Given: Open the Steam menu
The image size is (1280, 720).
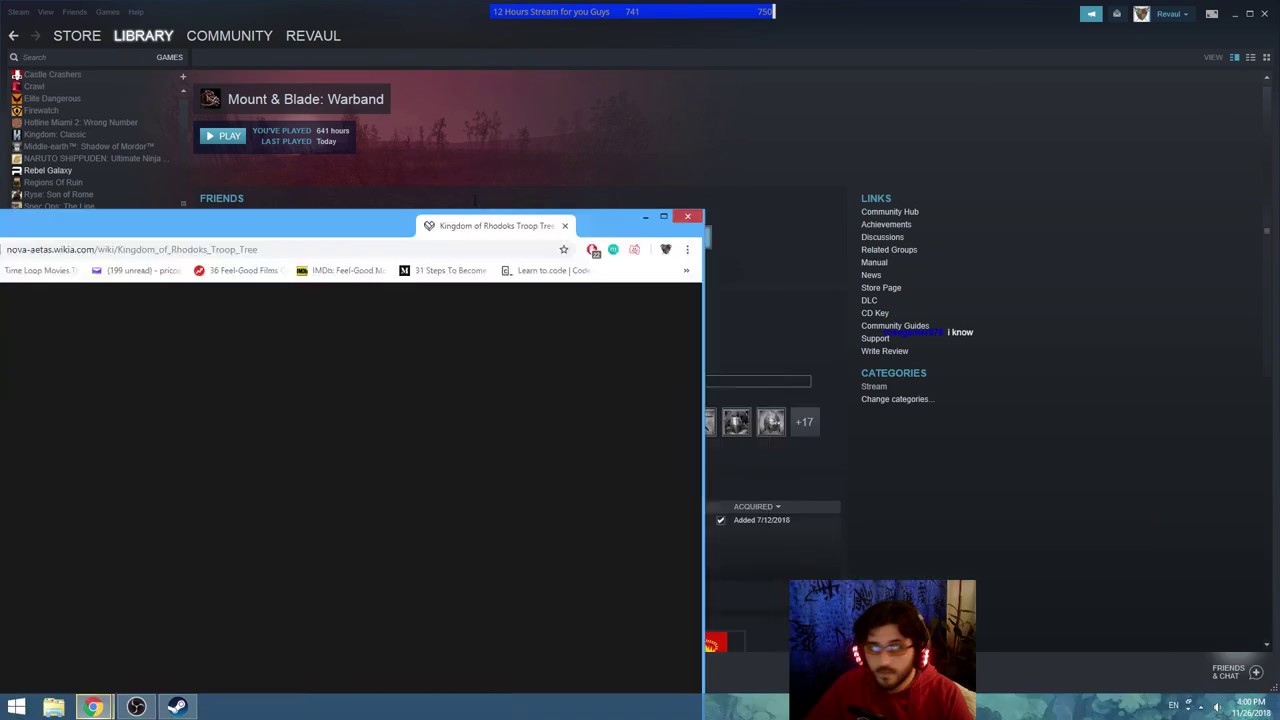Looking at the screenshot, I should (x=19, y=12).
